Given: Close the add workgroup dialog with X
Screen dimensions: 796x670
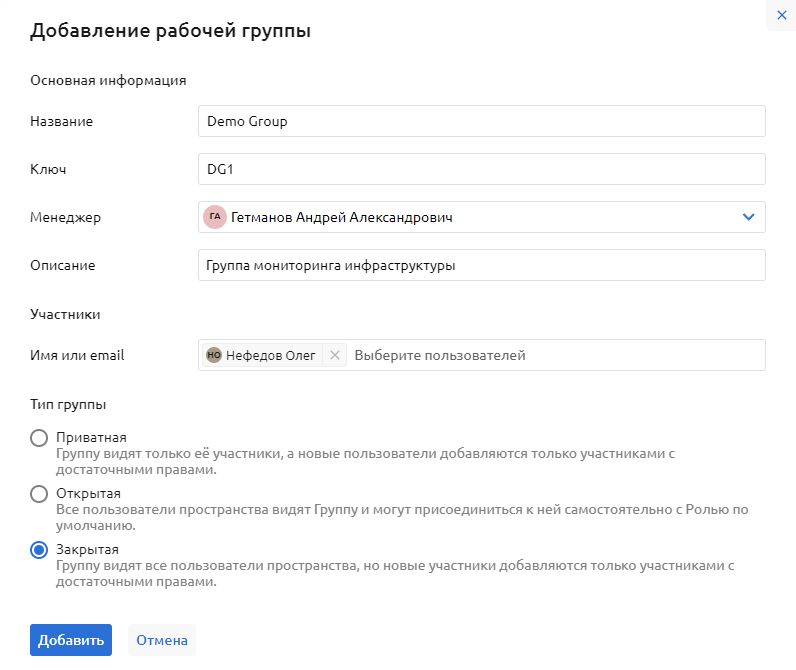Looking at the screenshot, I should coord(782,15).
